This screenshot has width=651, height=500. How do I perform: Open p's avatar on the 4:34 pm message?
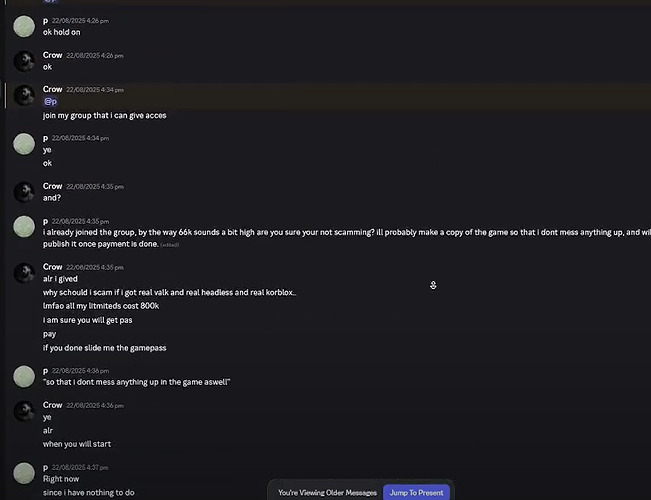point(24,143)
